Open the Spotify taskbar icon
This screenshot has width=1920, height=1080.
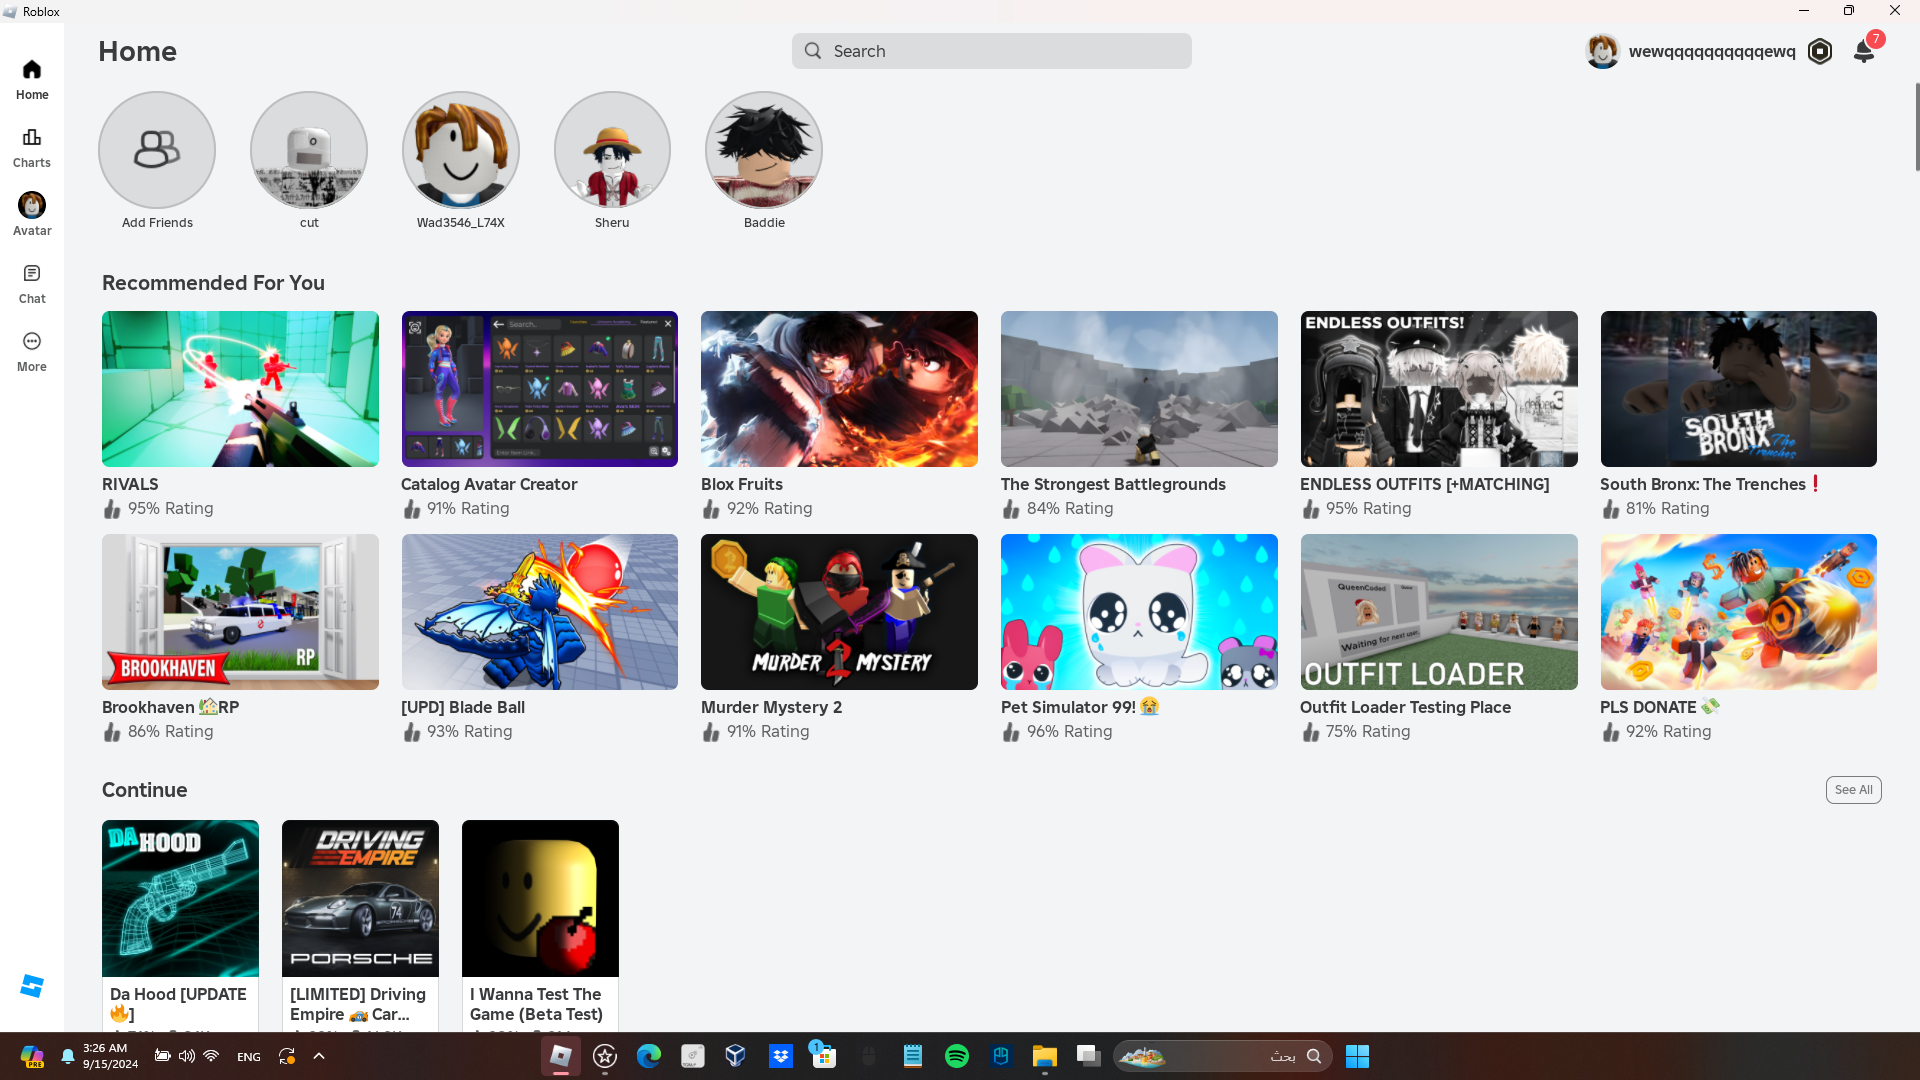click(957, 1056)
